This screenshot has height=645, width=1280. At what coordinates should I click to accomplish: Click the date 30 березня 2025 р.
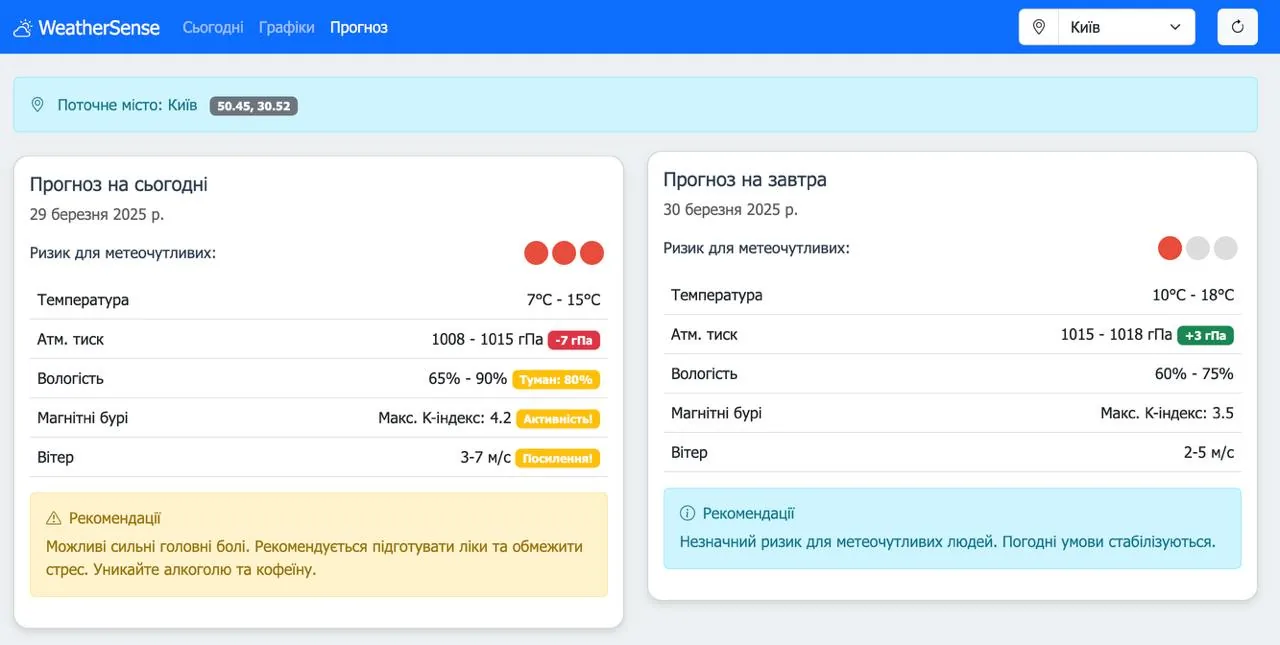[x=731, y=210]
